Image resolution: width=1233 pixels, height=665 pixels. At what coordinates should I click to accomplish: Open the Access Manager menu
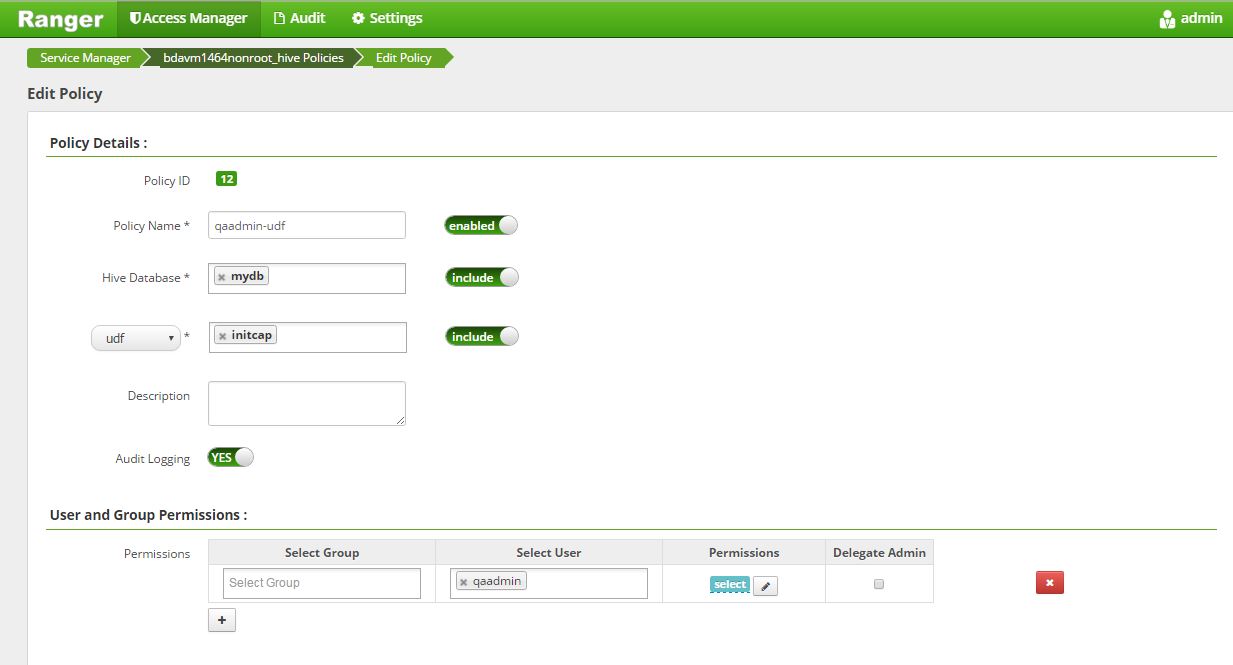[x=189, y=18]
